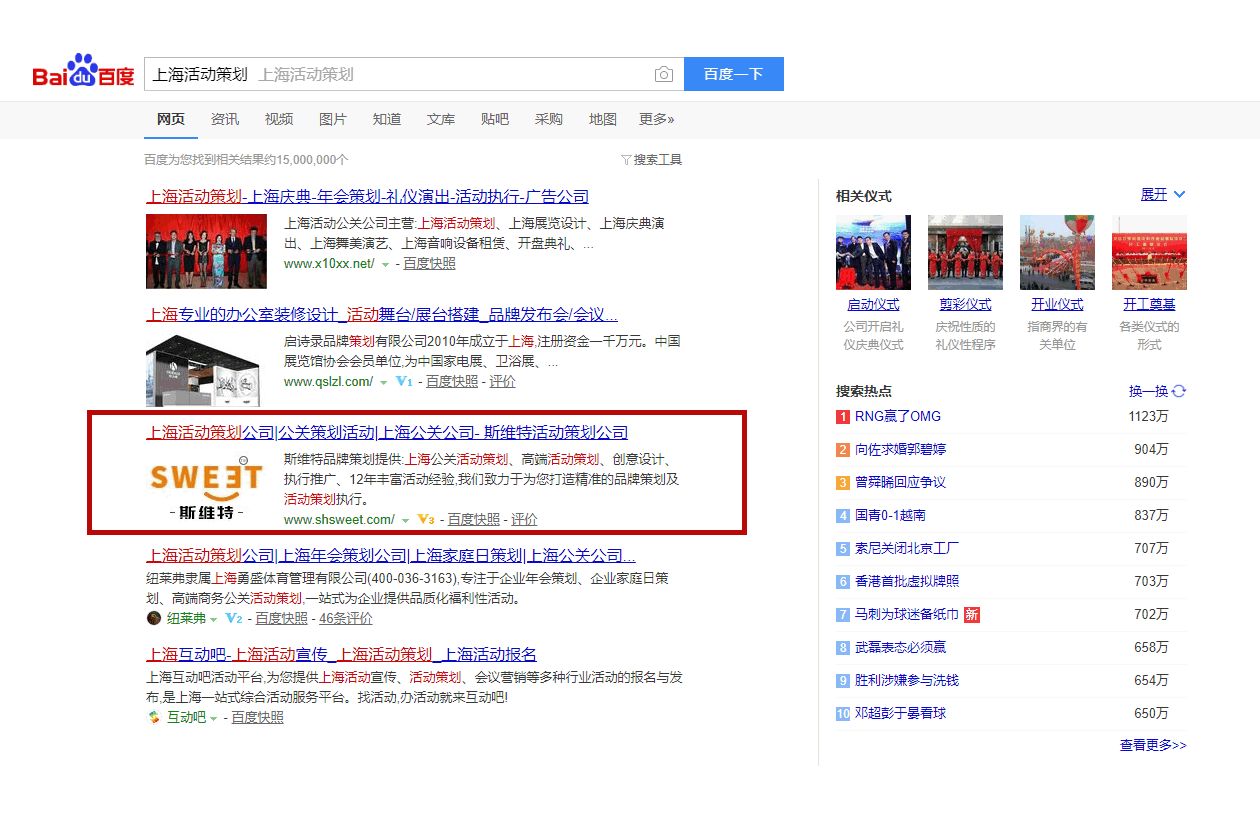Click V2 badge beside 纽莱弗
Viewport: 1260px width, 814px height.
[x=233, y=619]
